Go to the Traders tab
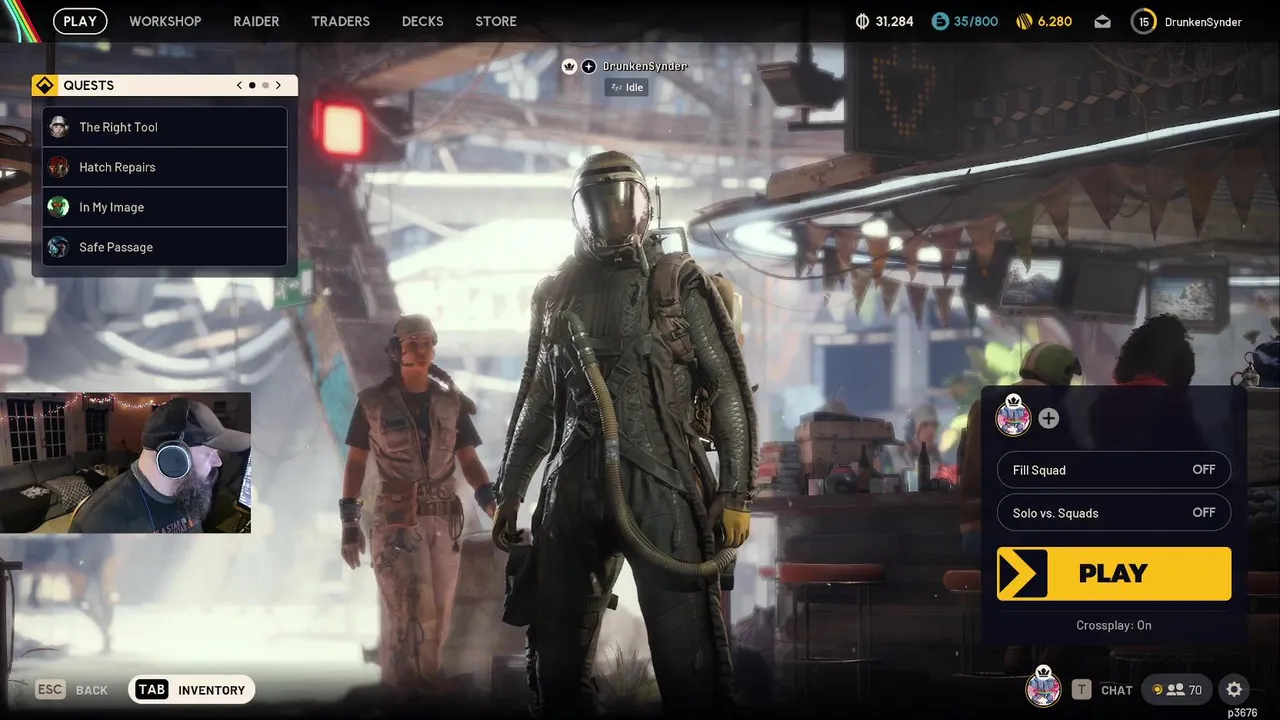The image size is (1280, 720). click(x=340, y=21)
